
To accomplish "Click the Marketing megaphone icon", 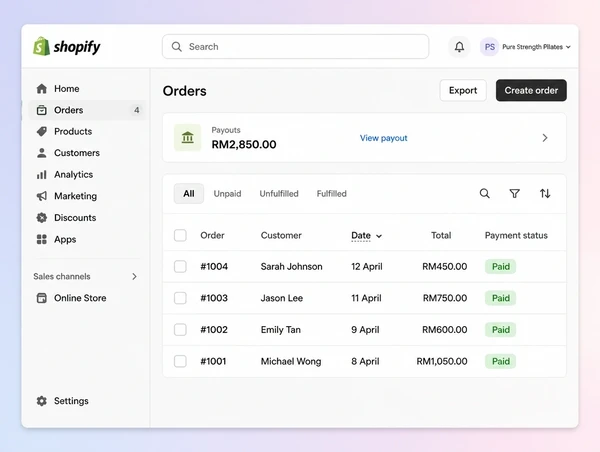I will coord(42,196).
